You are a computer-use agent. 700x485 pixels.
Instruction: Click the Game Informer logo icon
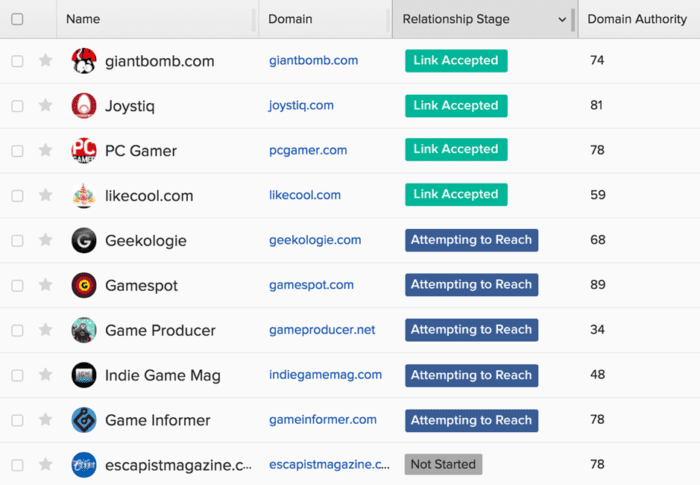(x=84, y=420)
